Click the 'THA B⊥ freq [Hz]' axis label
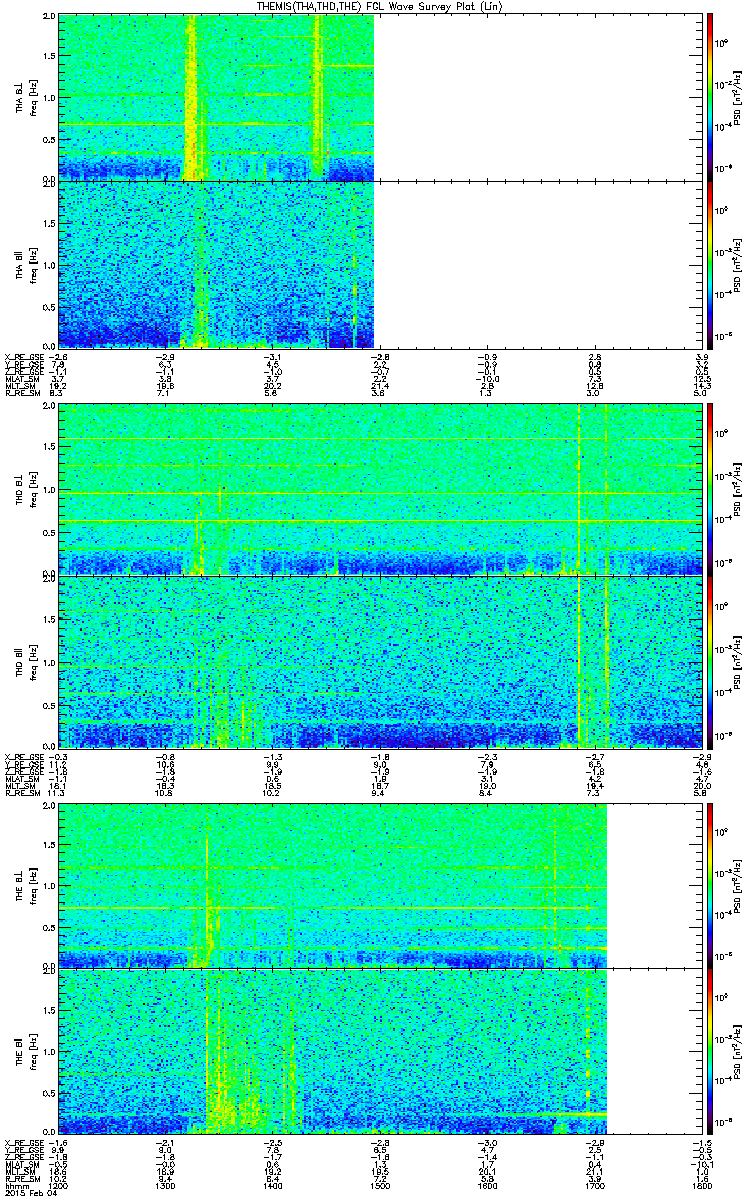 point(25,98)
